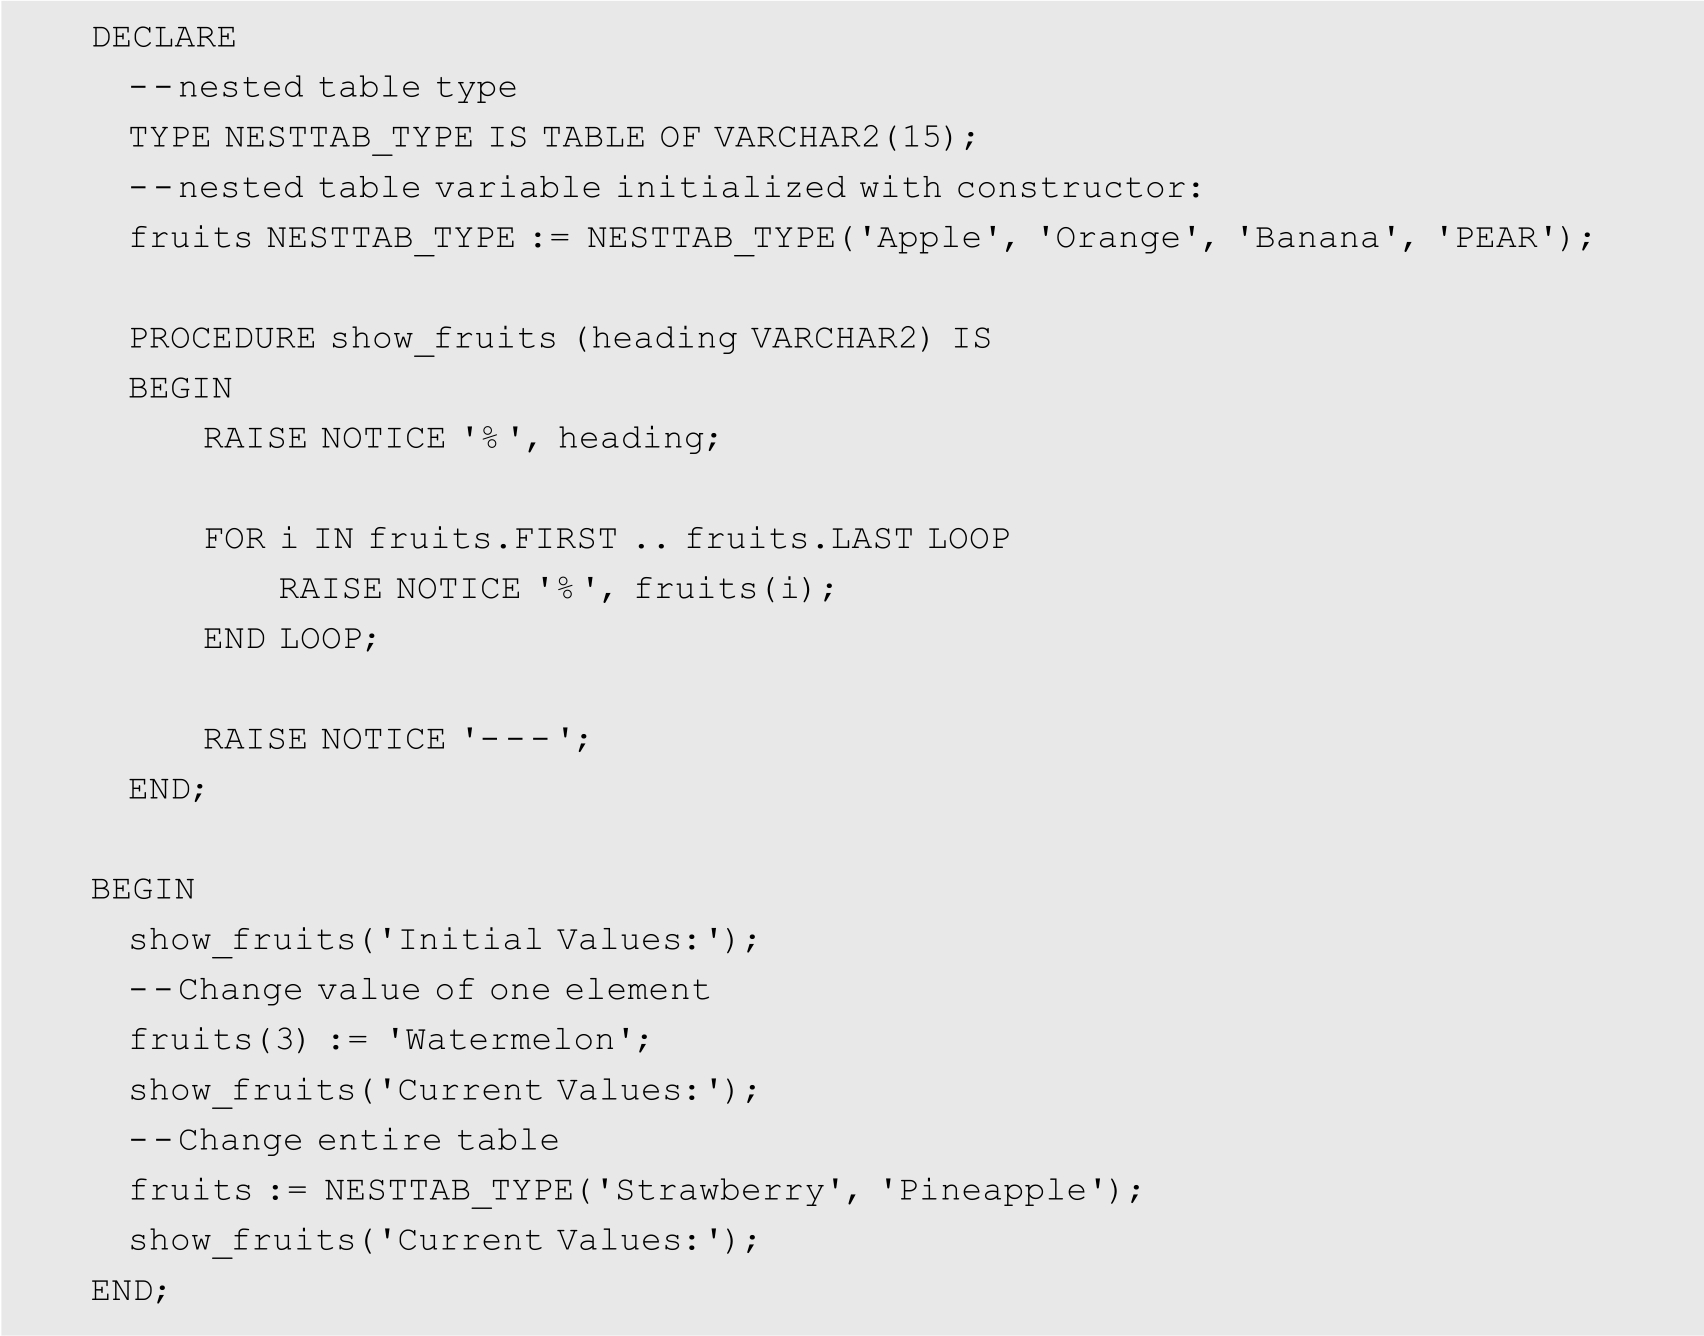The image size is (1704, 1336).
Task: Click the 'Strawberry' string literal
Action: coord(720,1190)
